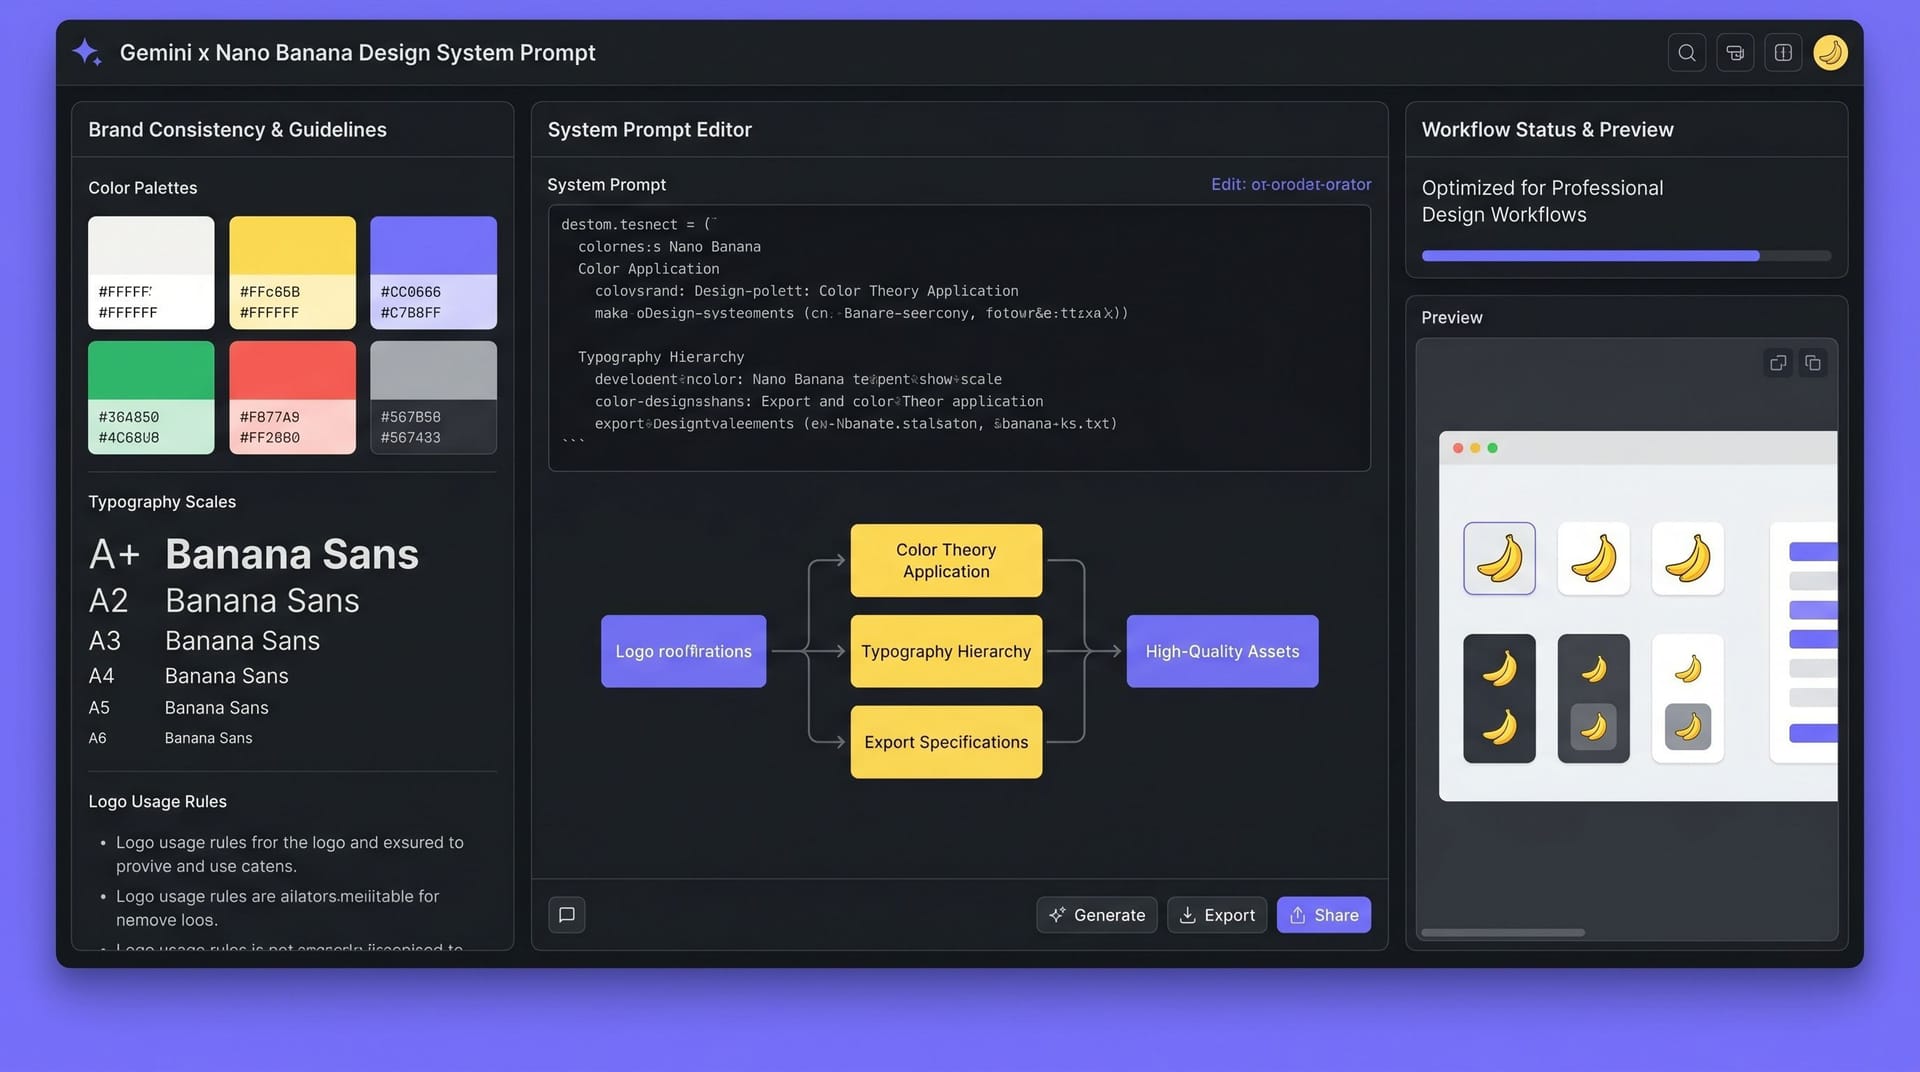Screen dimensions: 1920x1072
Task: Click the pop-out window icon in Preview
Action: pyautogui.click(x=1778, y=363)
